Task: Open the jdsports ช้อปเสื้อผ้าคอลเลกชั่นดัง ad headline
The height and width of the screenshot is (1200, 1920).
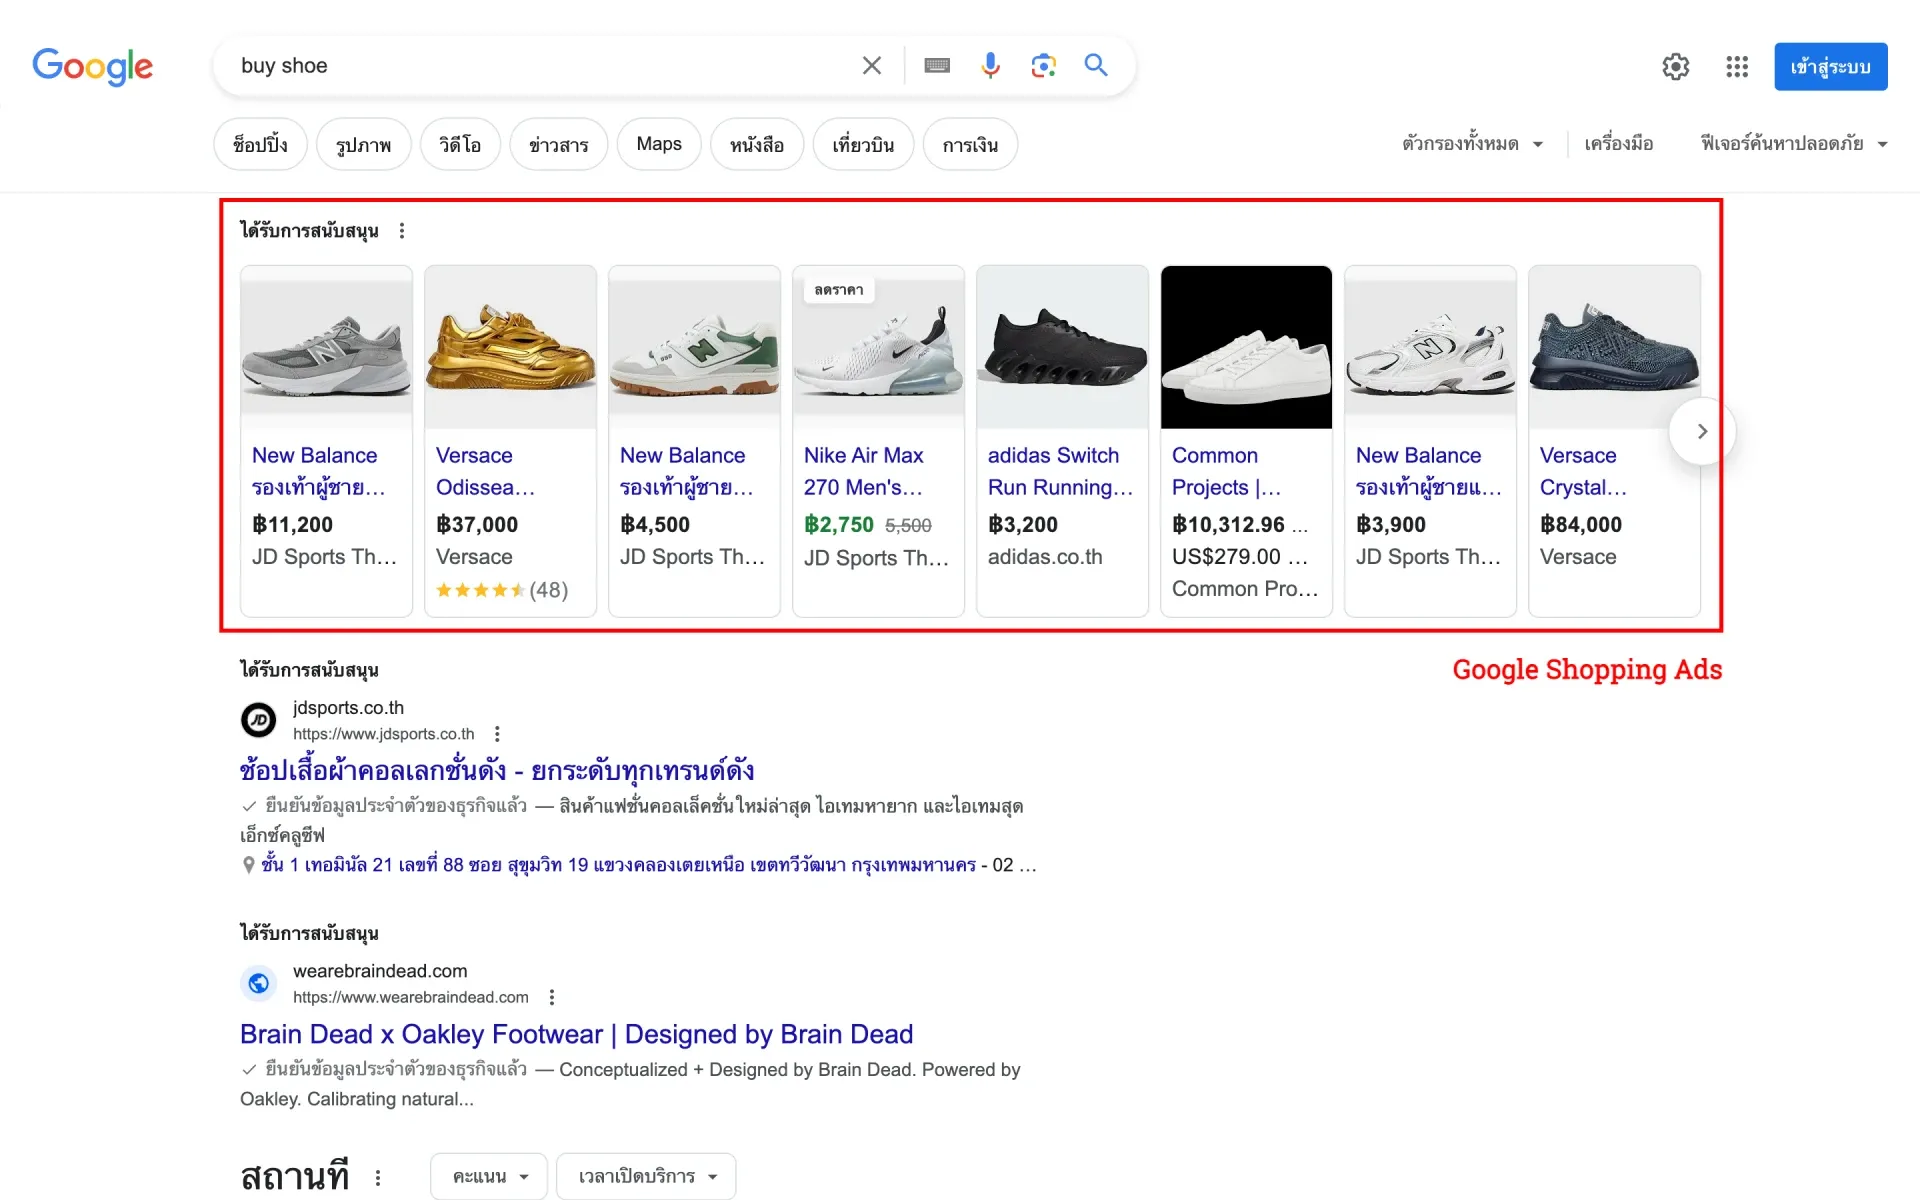Action: coord(497,771)
